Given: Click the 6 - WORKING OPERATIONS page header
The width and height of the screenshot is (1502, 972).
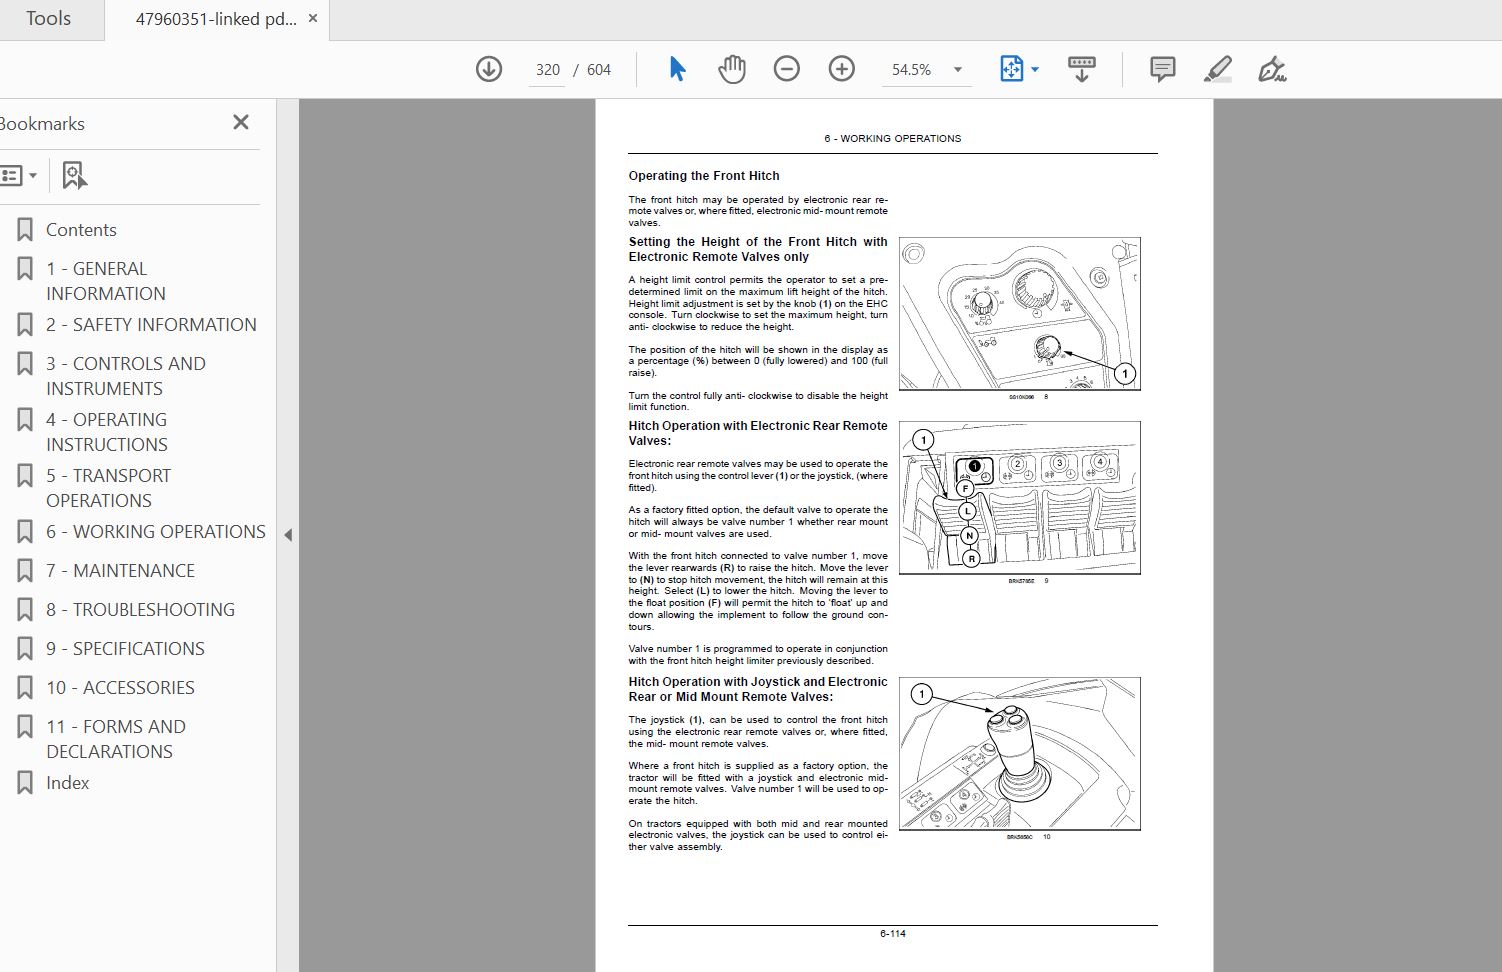Looking at the screenshot, I should pyautogui.click(x=893, y=139).
